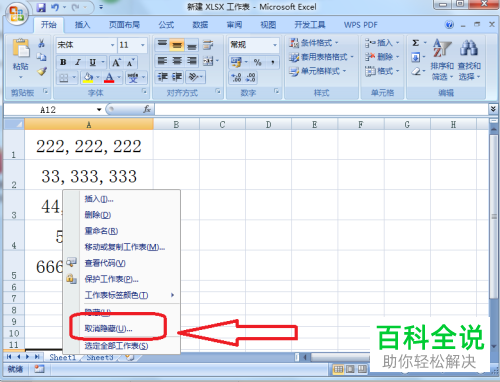500x382 pixels.
Task: Decrease font size with small A
Action: click(130, 62)
